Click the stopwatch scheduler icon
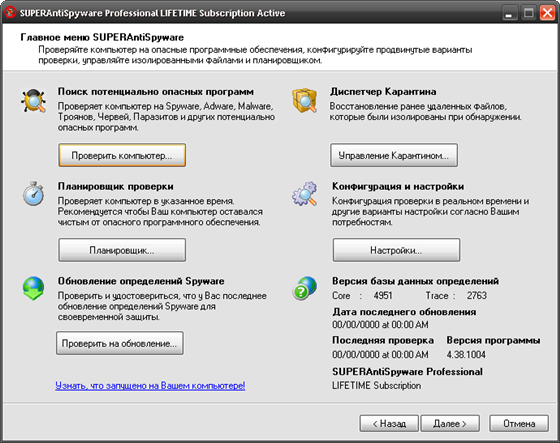560x443 pixels. (34, 193)
